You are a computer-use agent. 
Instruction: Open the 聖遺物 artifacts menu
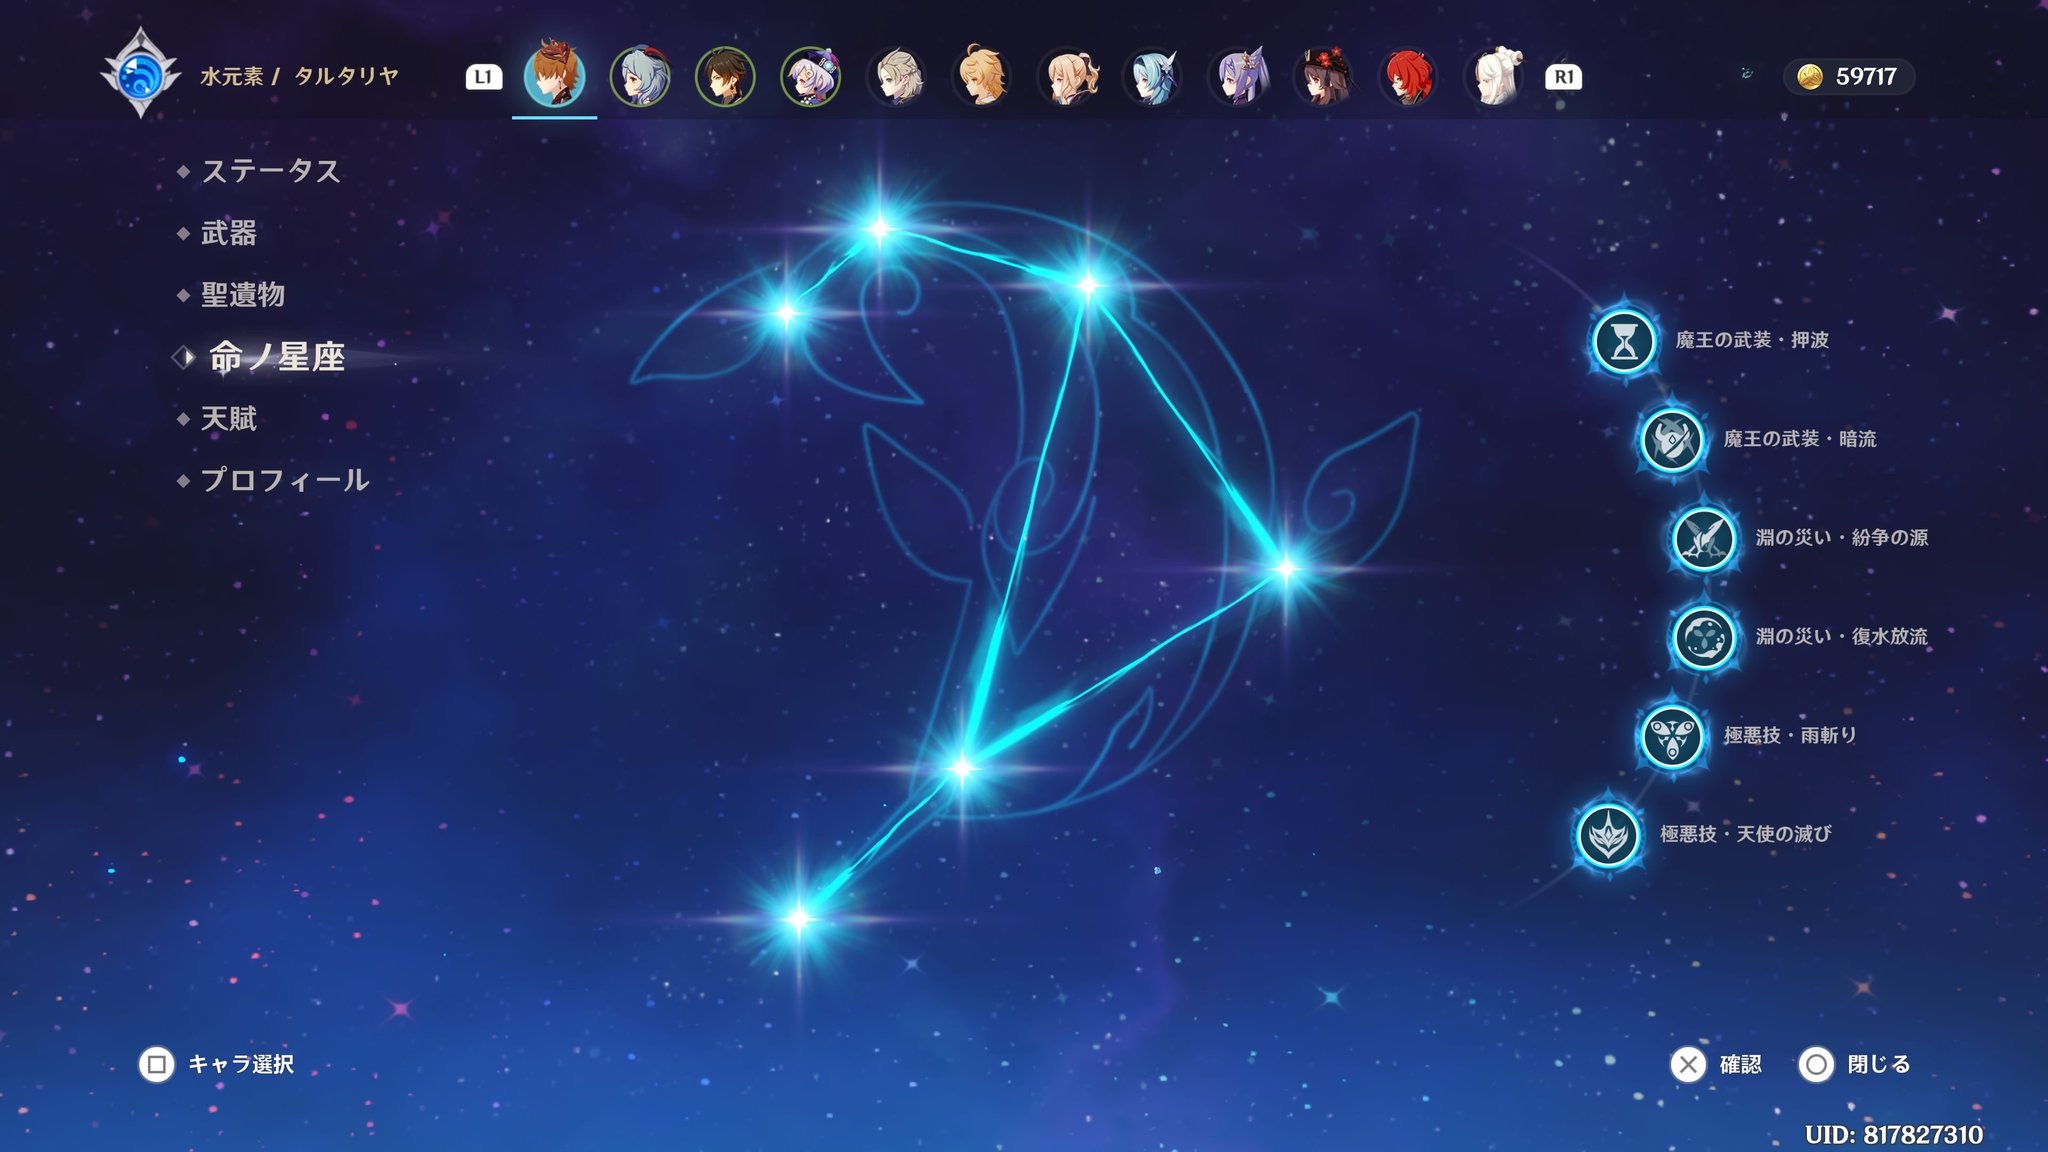pyautogui.click(x=243, y=295)
